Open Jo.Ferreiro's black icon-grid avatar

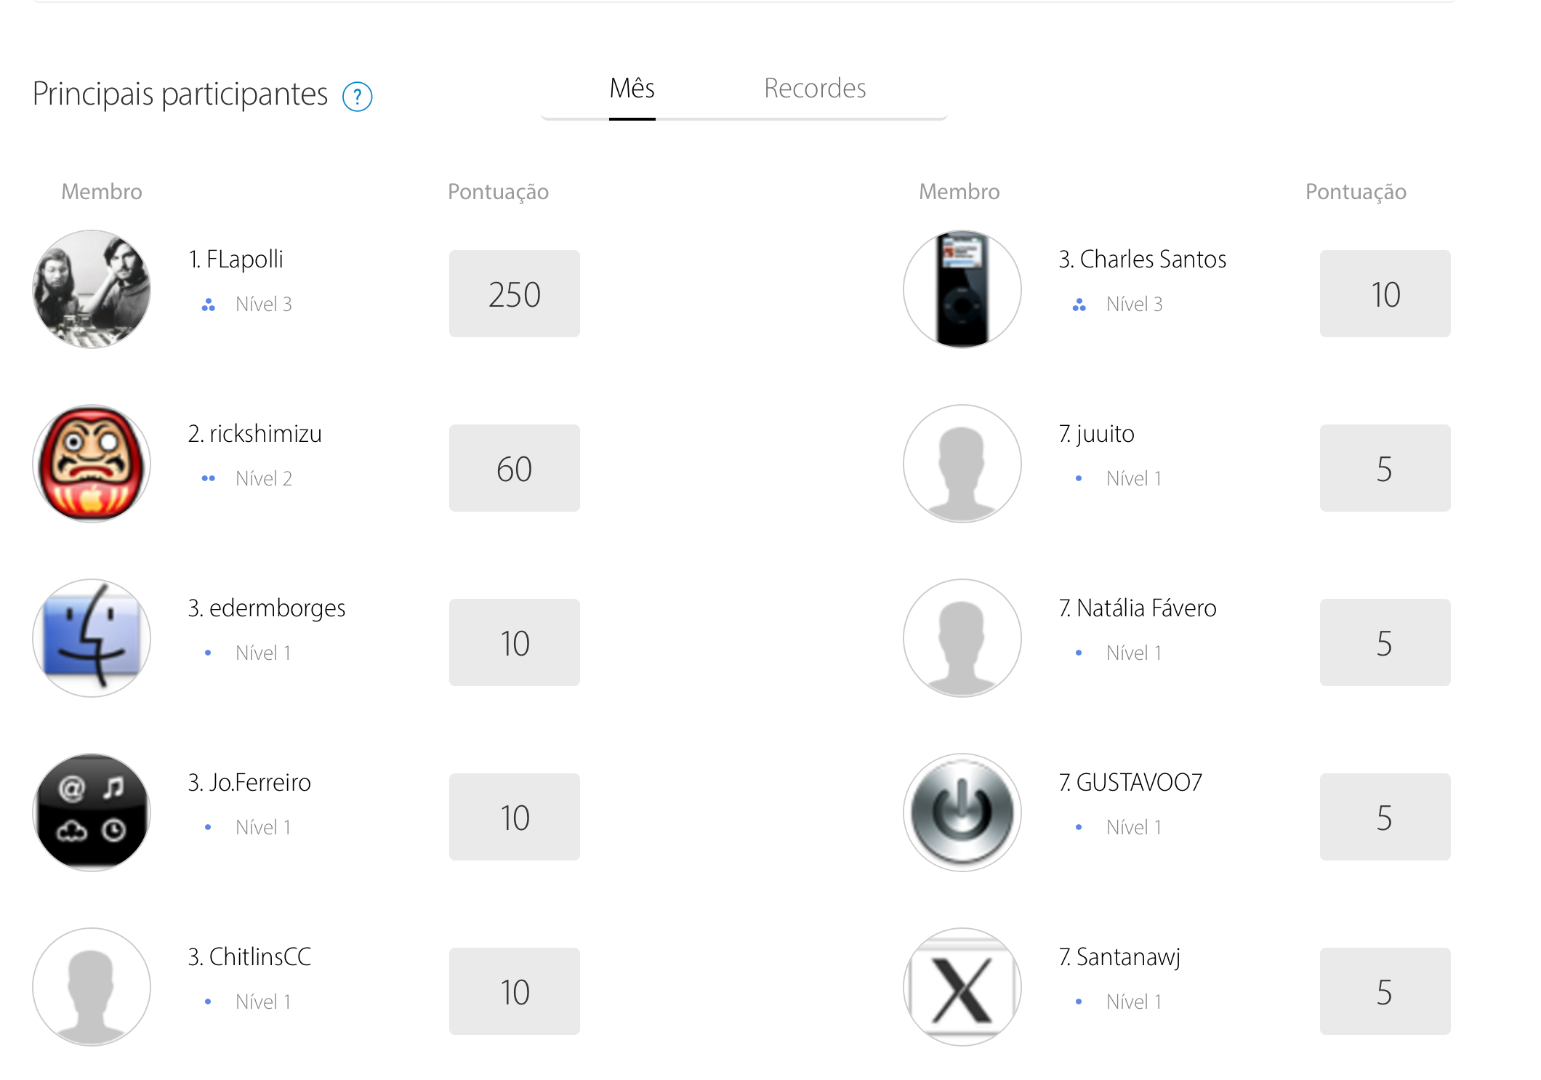[92, 812]
